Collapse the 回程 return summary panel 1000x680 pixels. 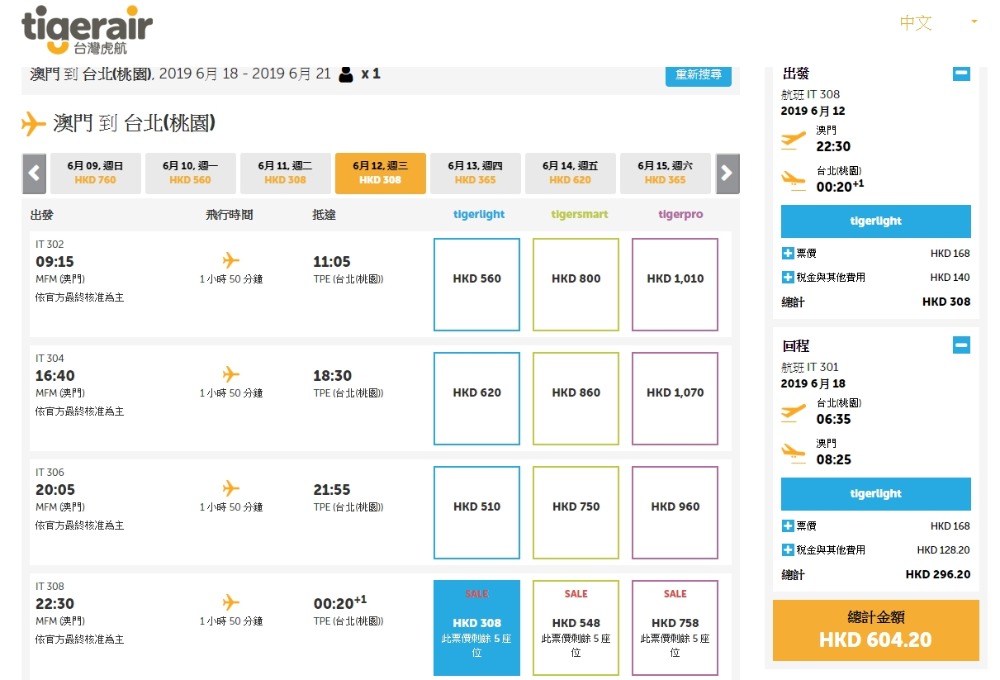click(x=960, y=345)
